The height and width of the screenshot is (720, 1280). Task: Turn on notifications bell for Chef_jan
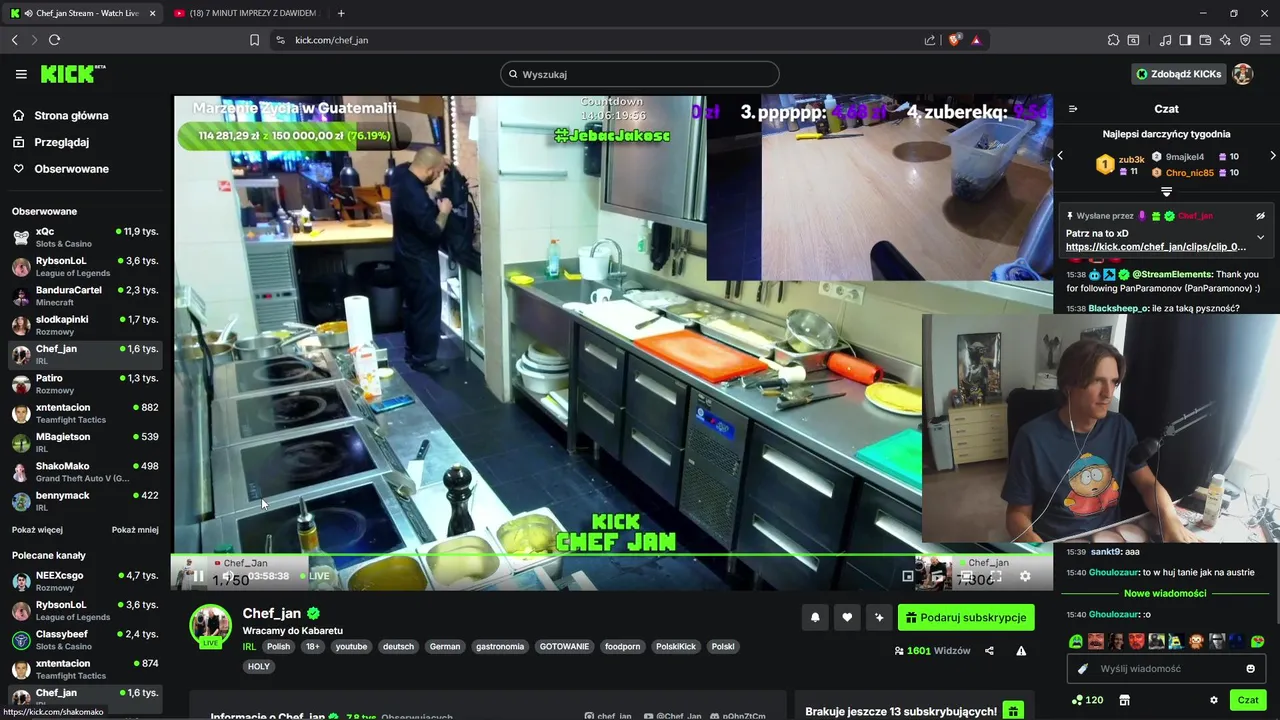click(x=815, y=618)
